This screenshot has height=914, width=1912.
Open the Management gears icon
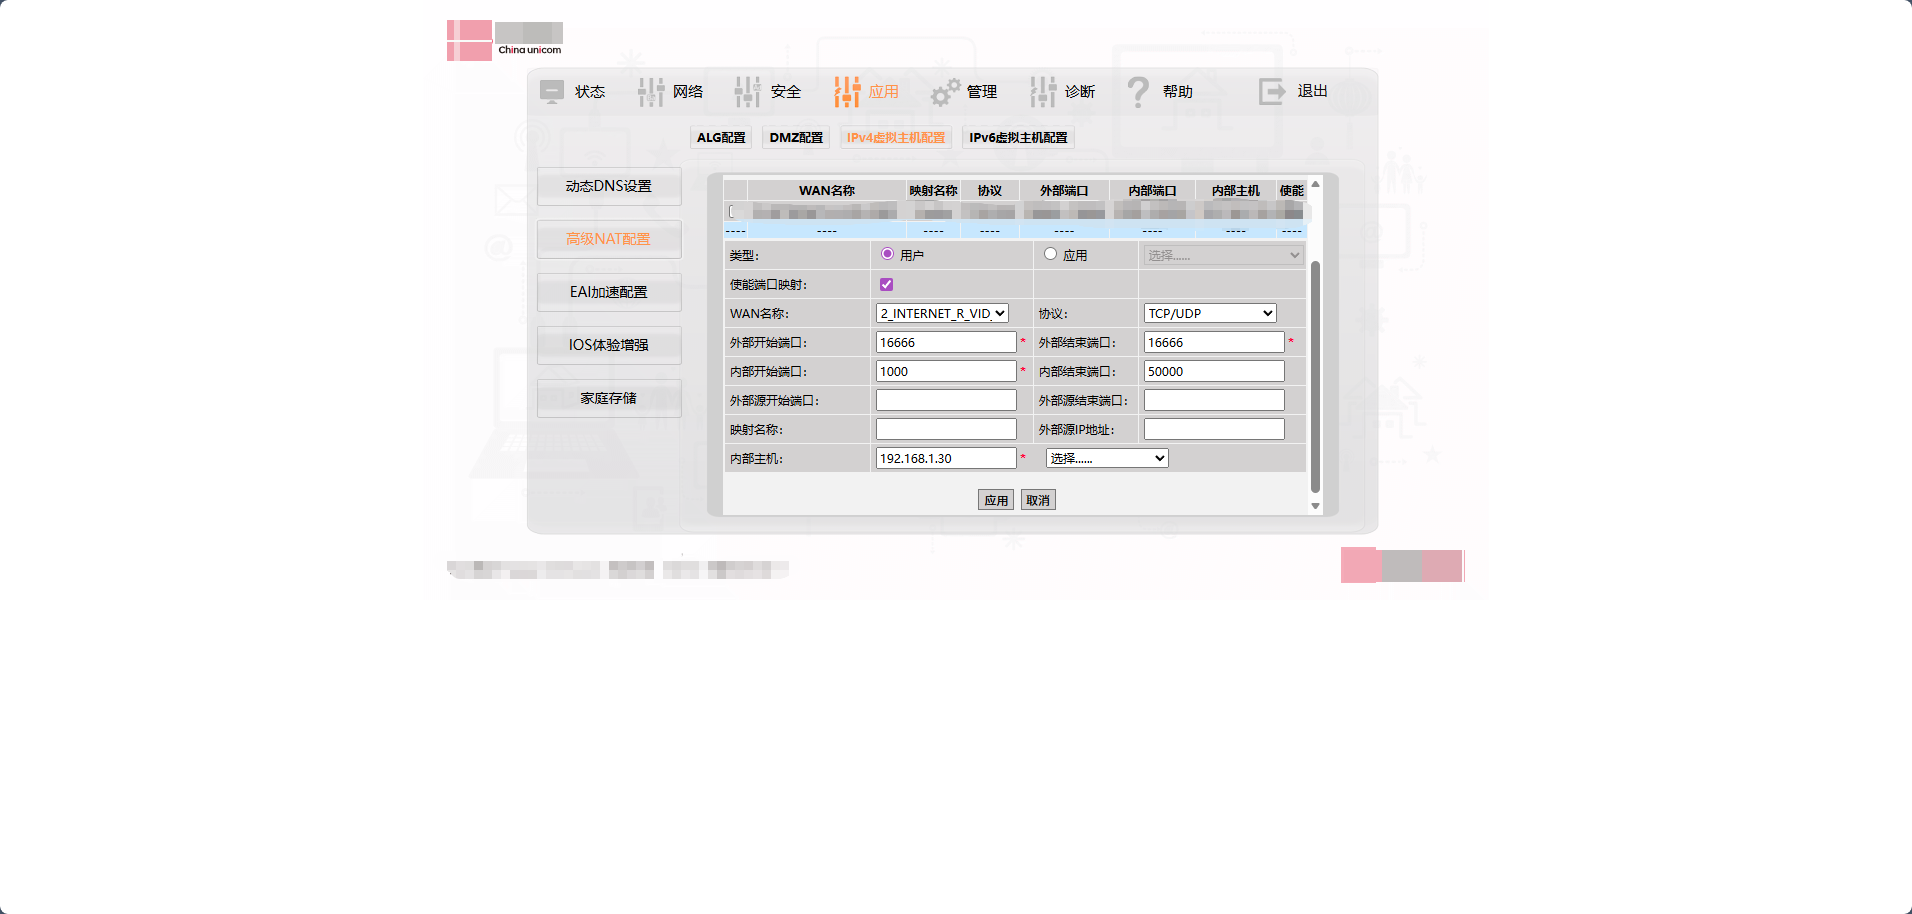point(945,92)
